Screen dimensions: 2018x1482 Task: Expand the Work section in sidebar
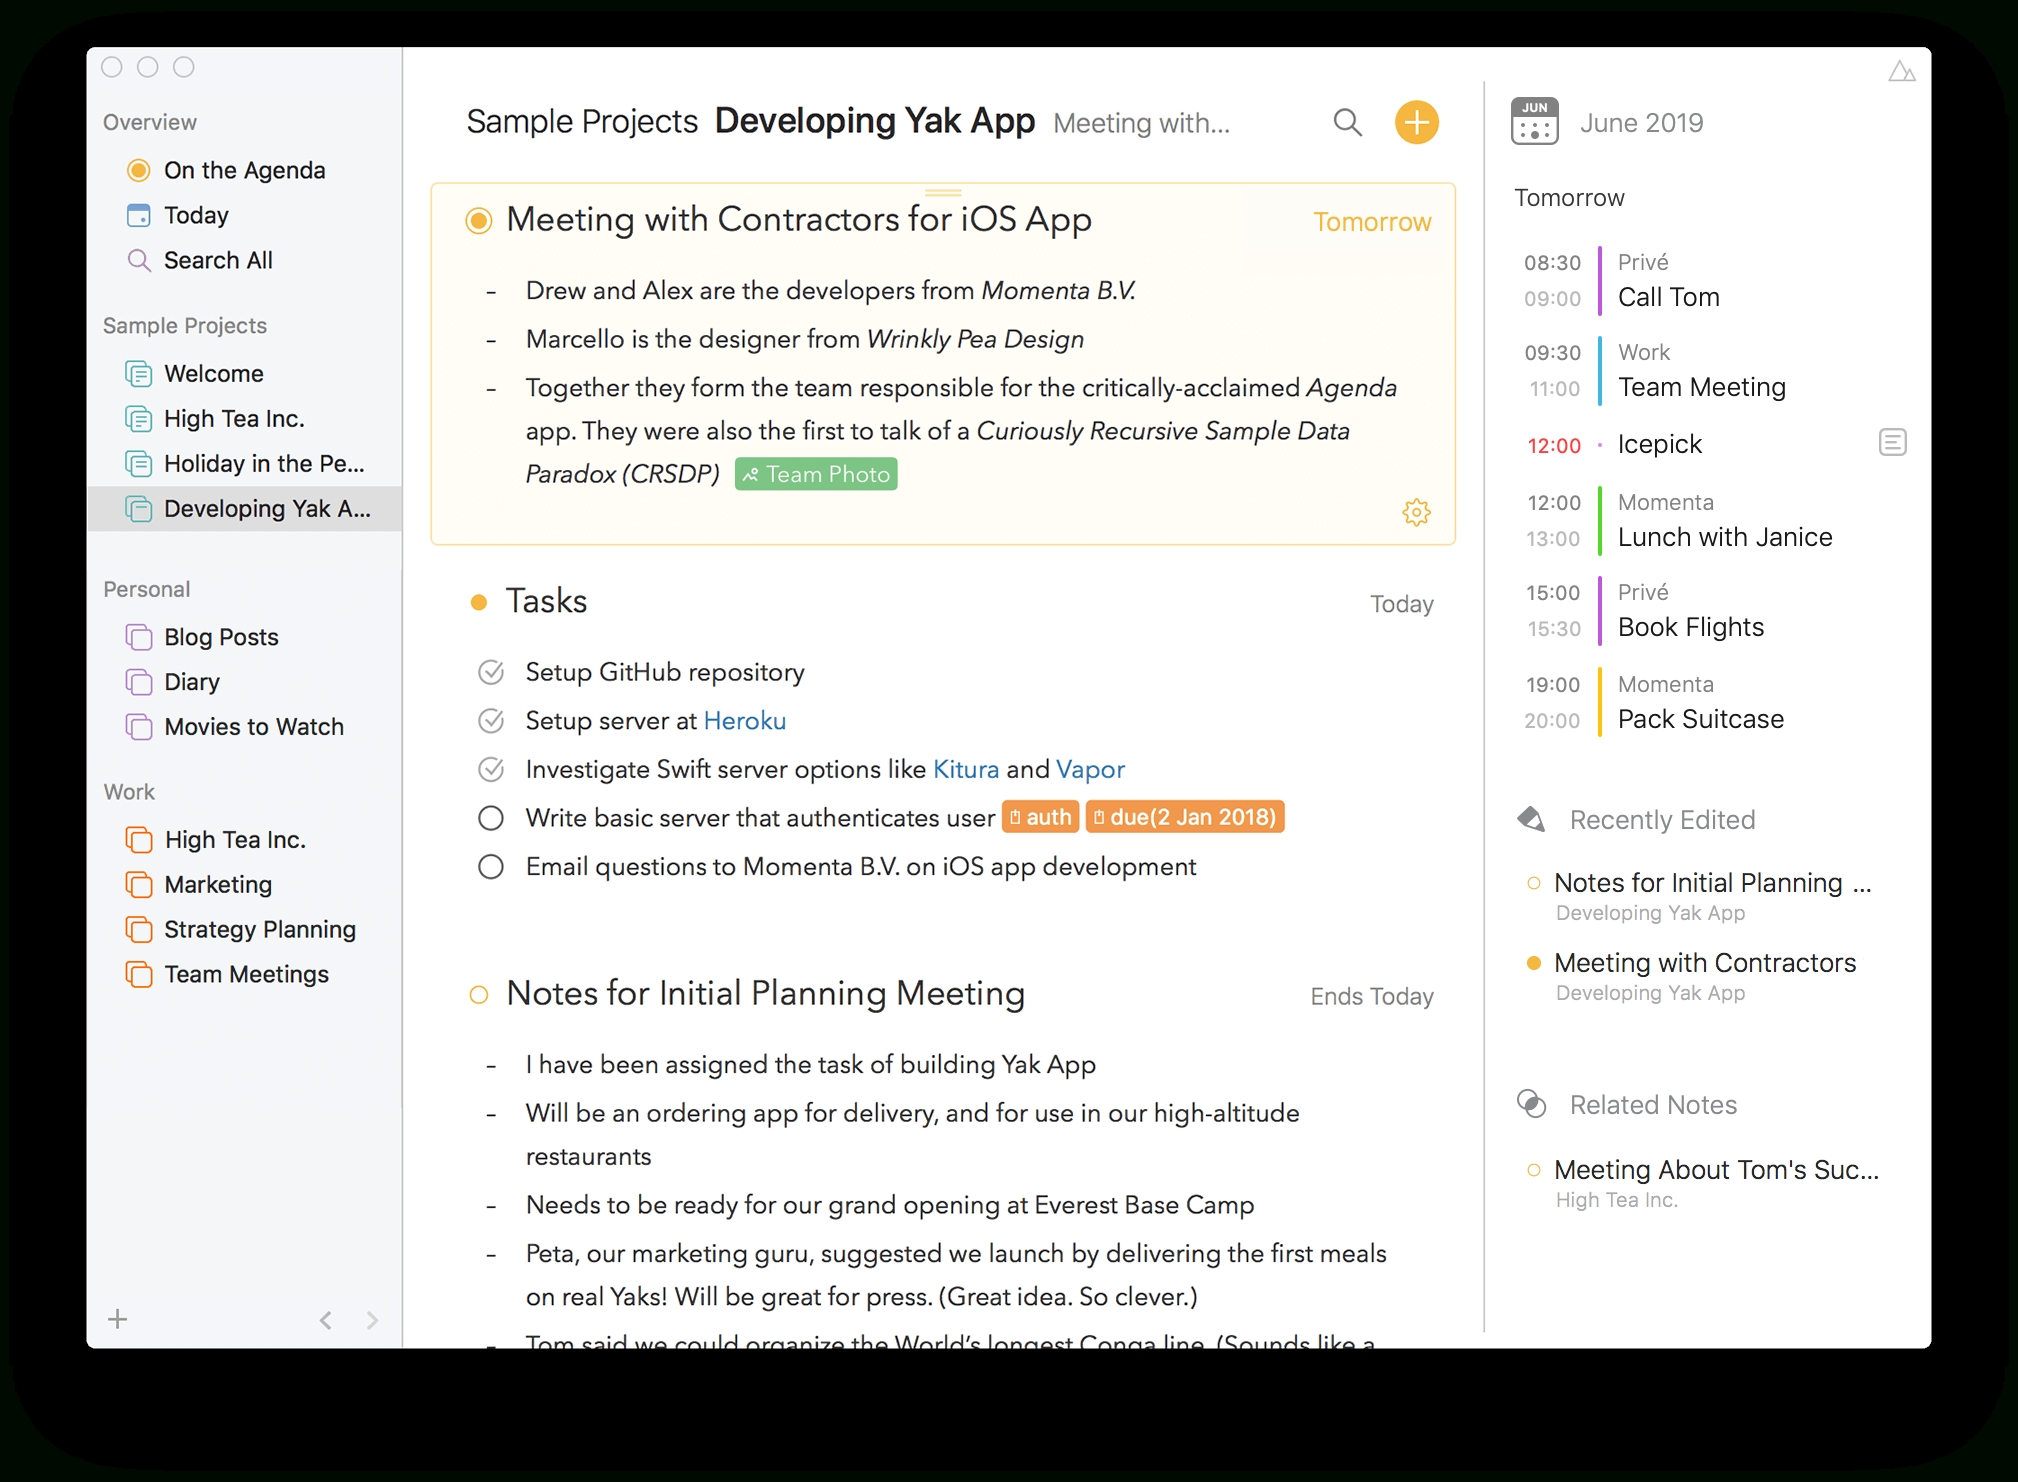tap(132, 791)
